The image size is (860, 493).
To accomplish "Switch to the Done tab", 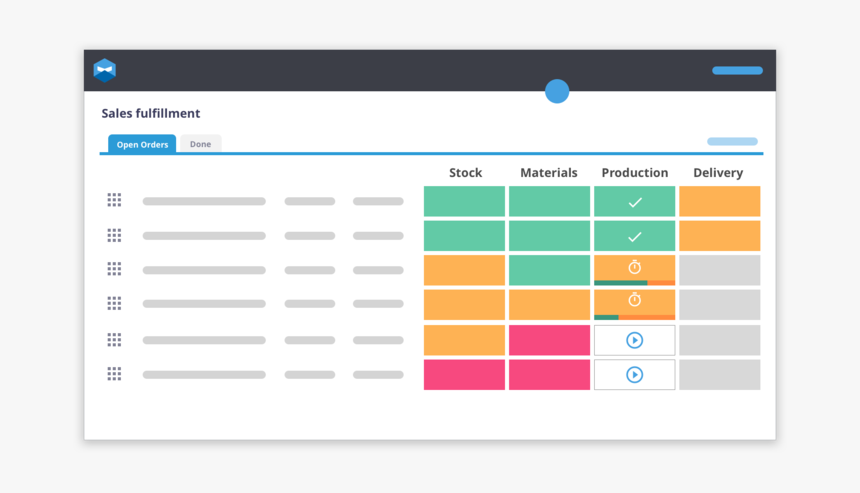I will [201, 145].
